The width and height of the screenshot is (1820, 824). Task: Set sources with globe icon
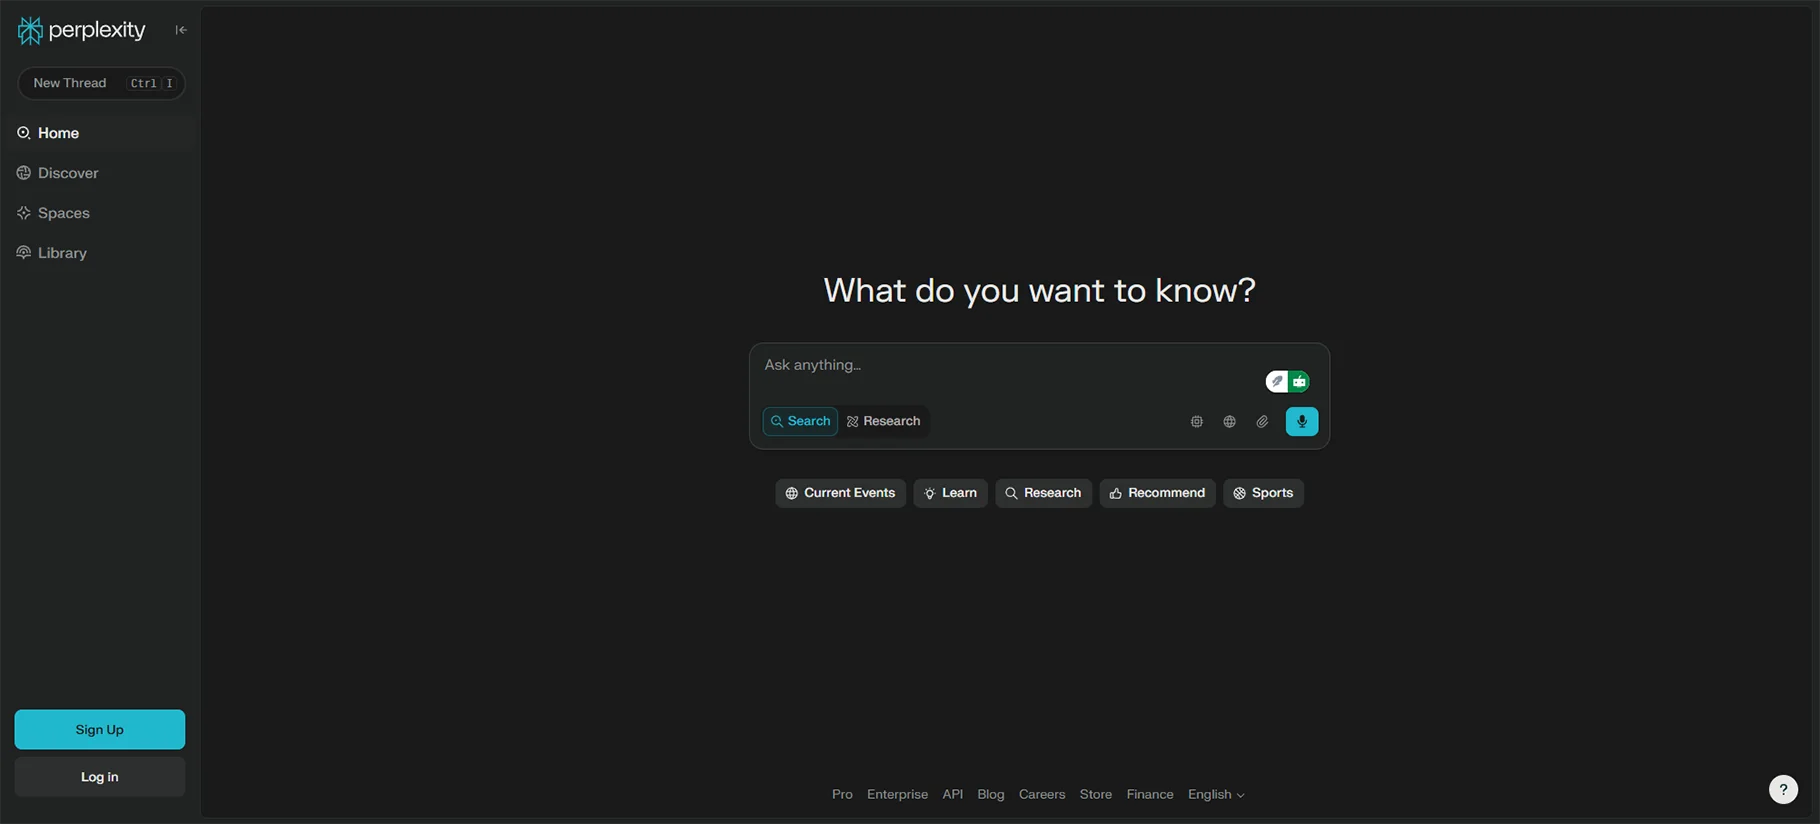pyautogui.click(x=1229, y=422)
